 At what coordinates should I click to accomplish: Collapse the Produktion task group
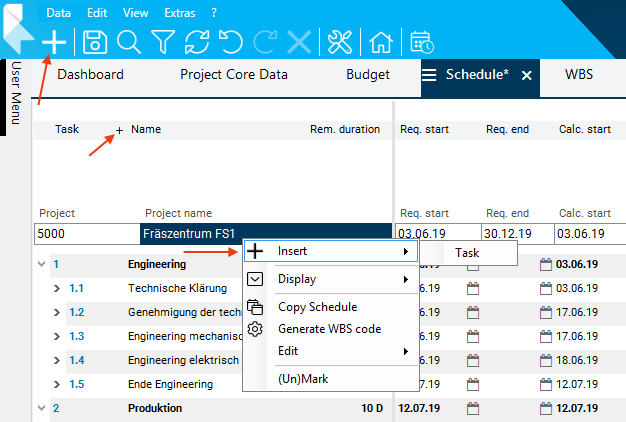click(x=41, y=408)
